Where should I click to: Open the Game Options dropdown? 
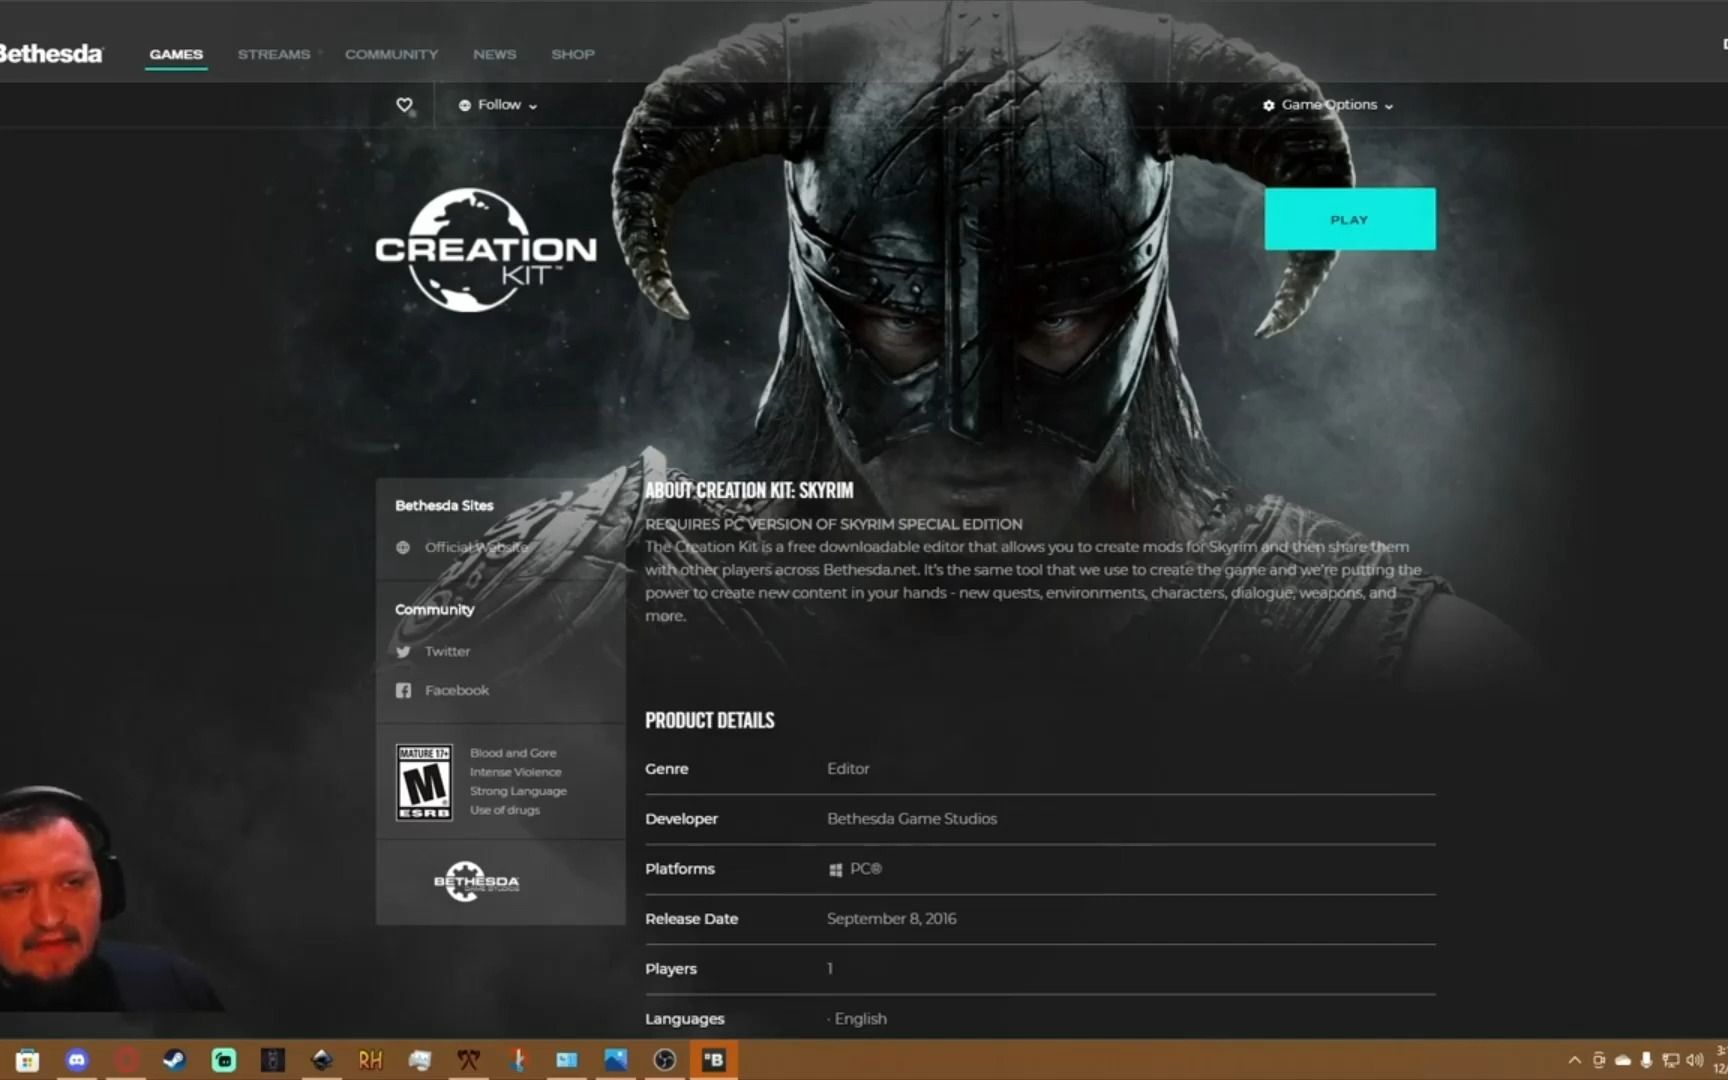(x=1328, y=105)
